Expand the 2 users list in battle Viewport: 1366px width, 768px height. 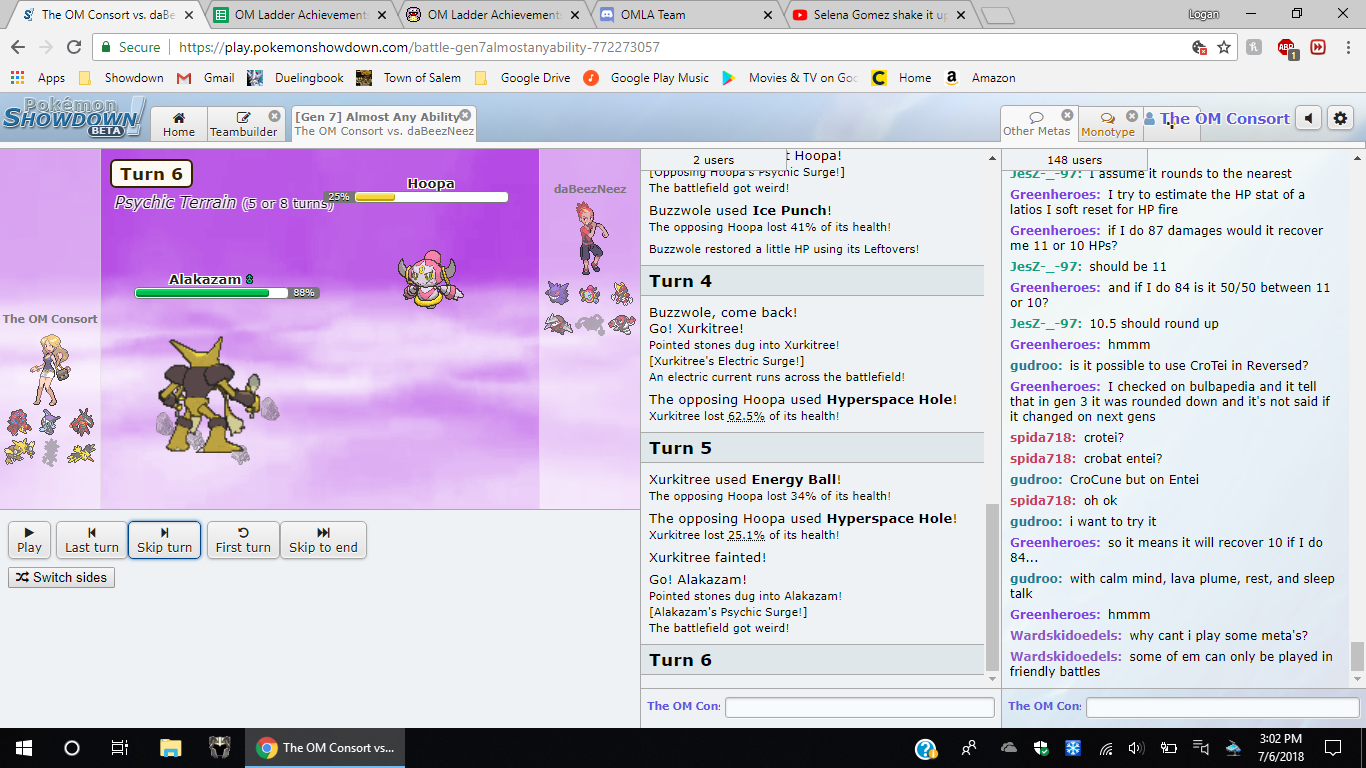point(713,160)
